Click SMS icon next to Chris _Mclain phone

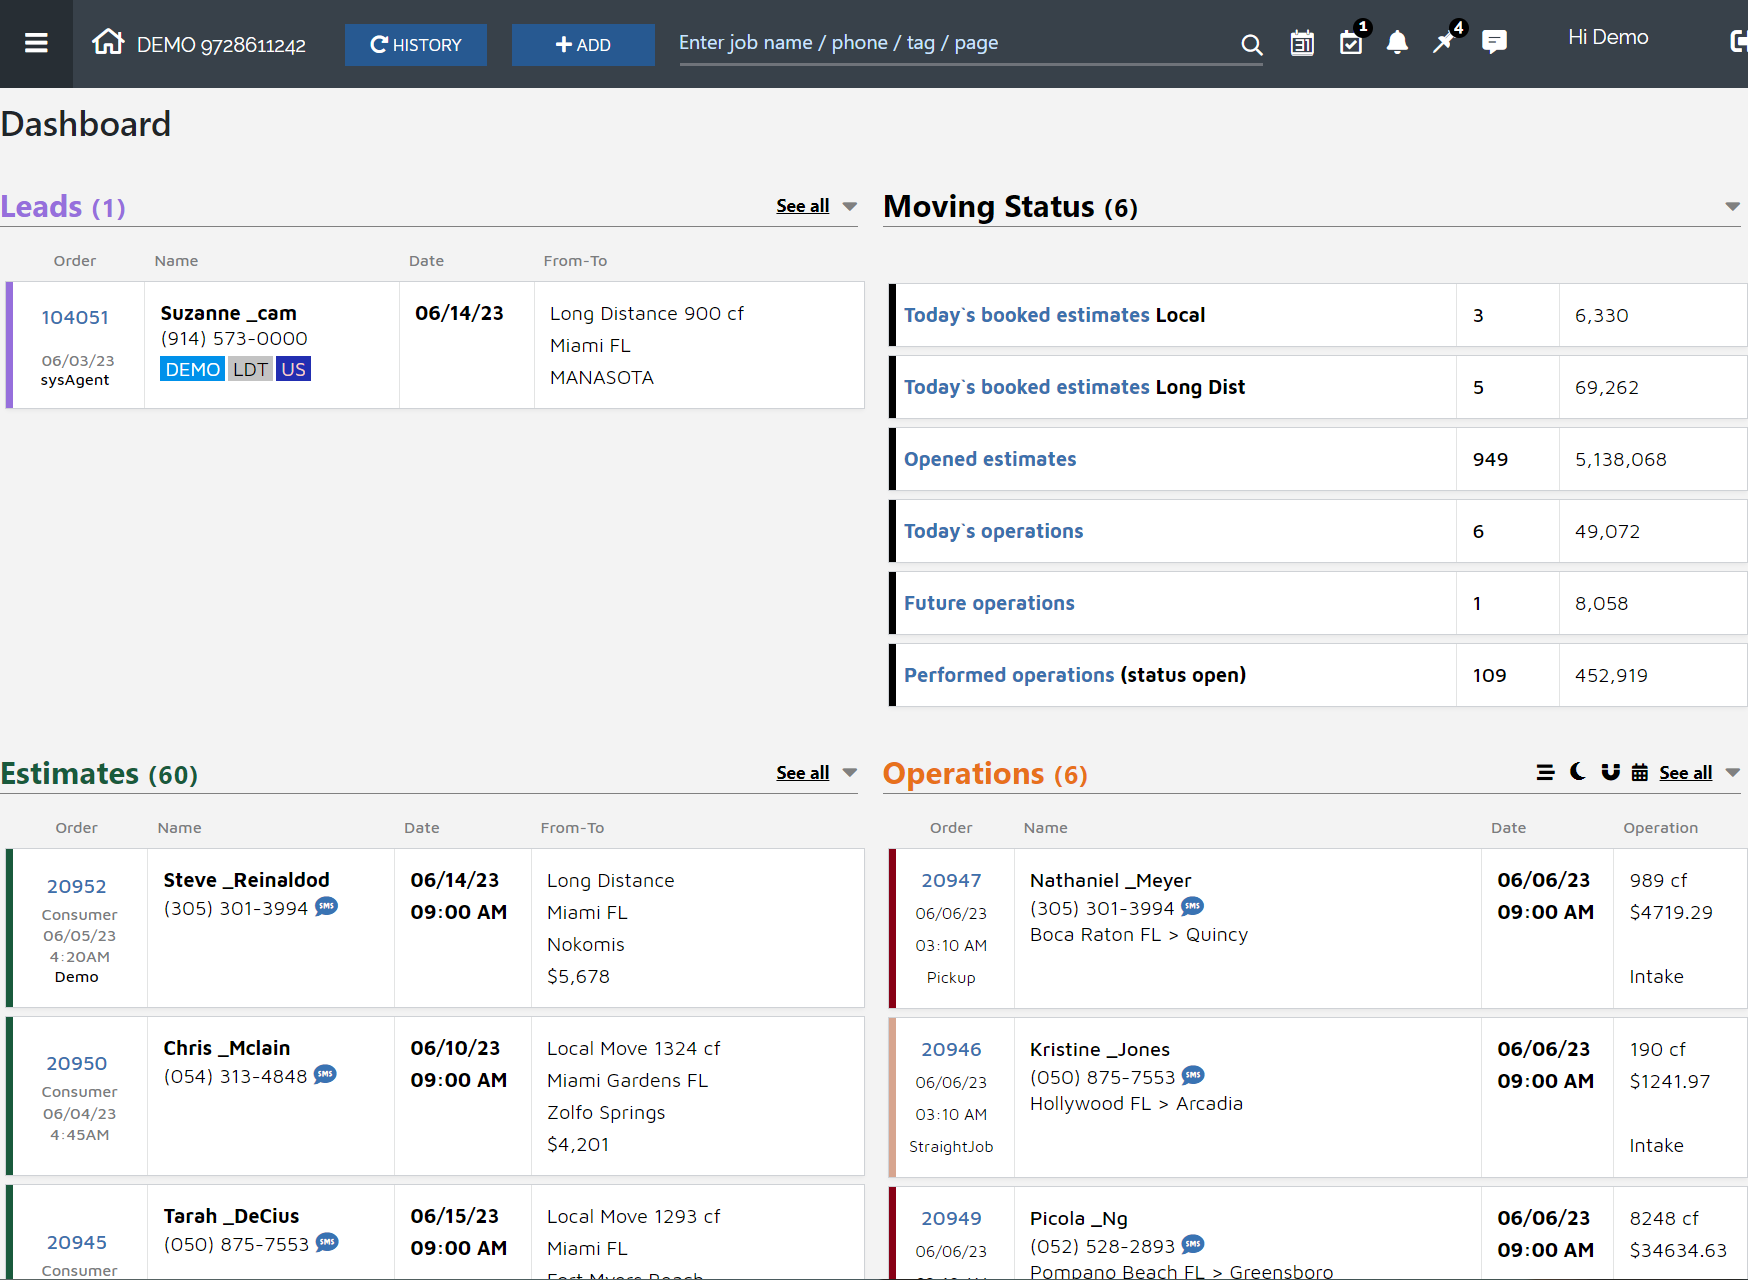coord(325,1074)
